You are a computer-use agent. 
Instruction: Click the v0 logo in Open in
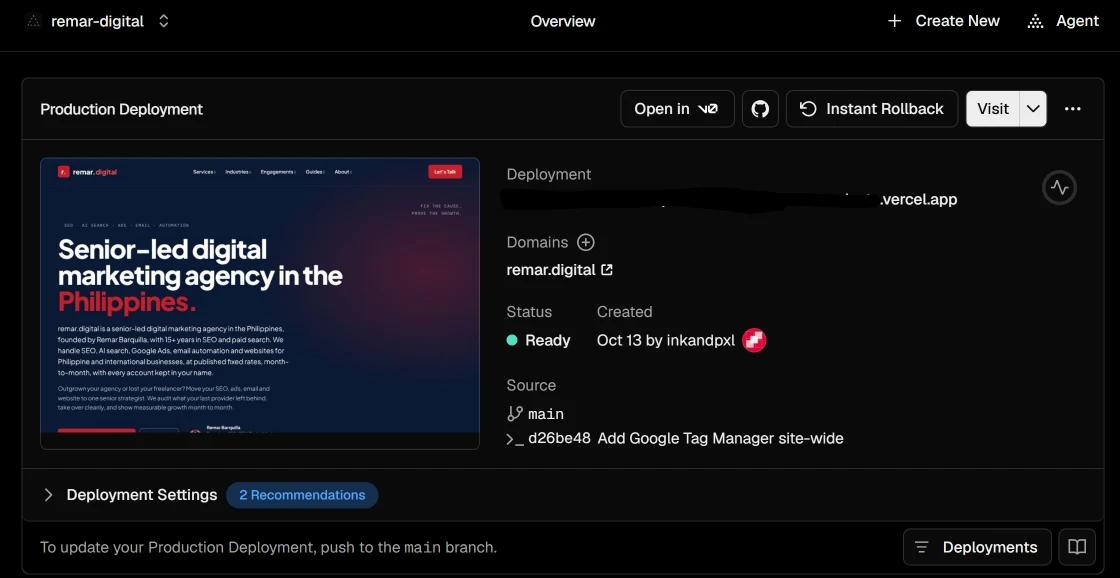(708, 109)
